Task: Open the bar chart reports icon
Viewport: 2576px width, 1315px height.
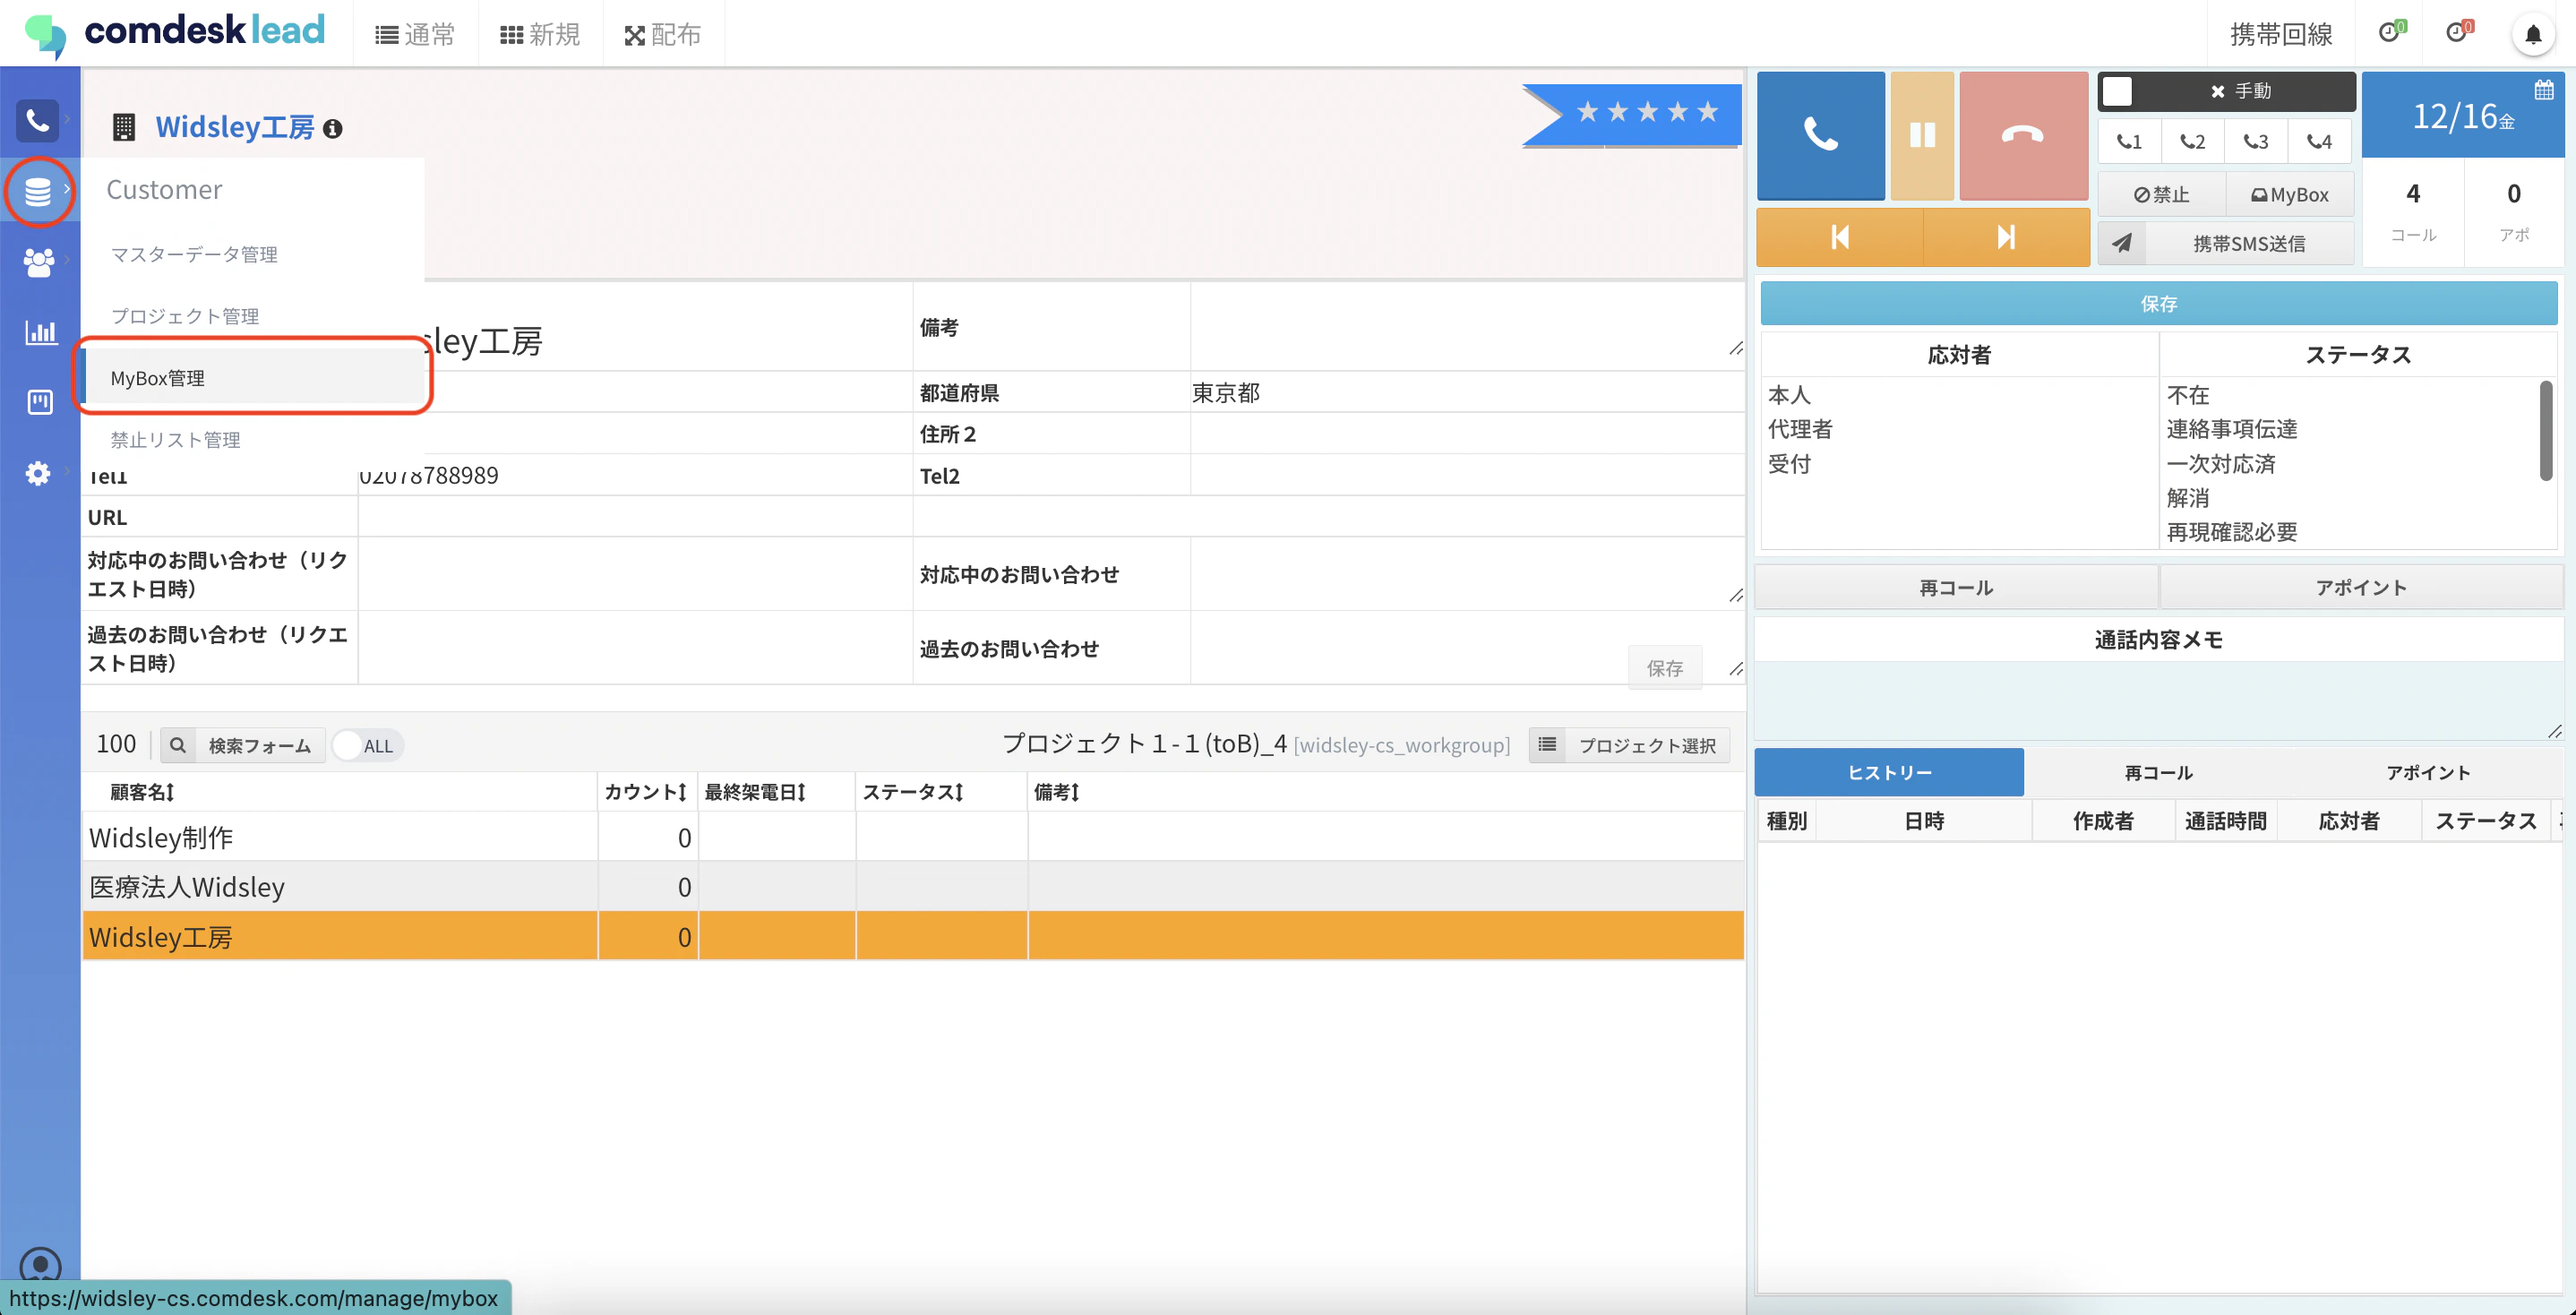Action: [40, 332]
